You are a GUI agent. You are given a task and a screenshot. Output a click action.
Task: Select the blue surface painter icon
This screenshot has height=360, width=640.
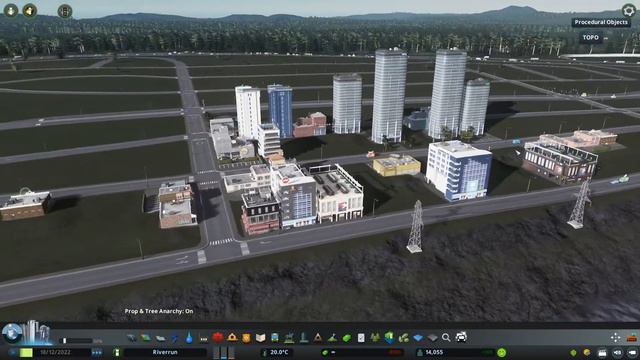418,338
